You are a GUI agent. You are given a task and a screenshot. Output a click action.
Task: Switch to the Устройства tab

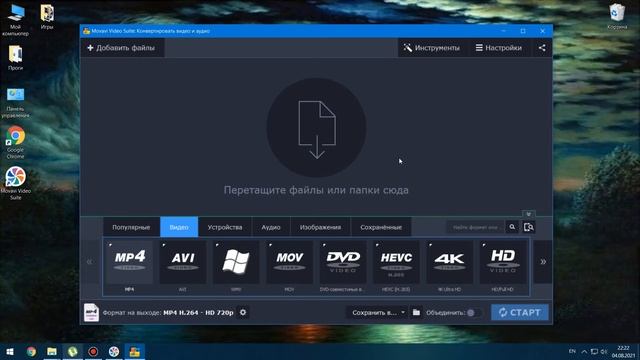[224, 227]
